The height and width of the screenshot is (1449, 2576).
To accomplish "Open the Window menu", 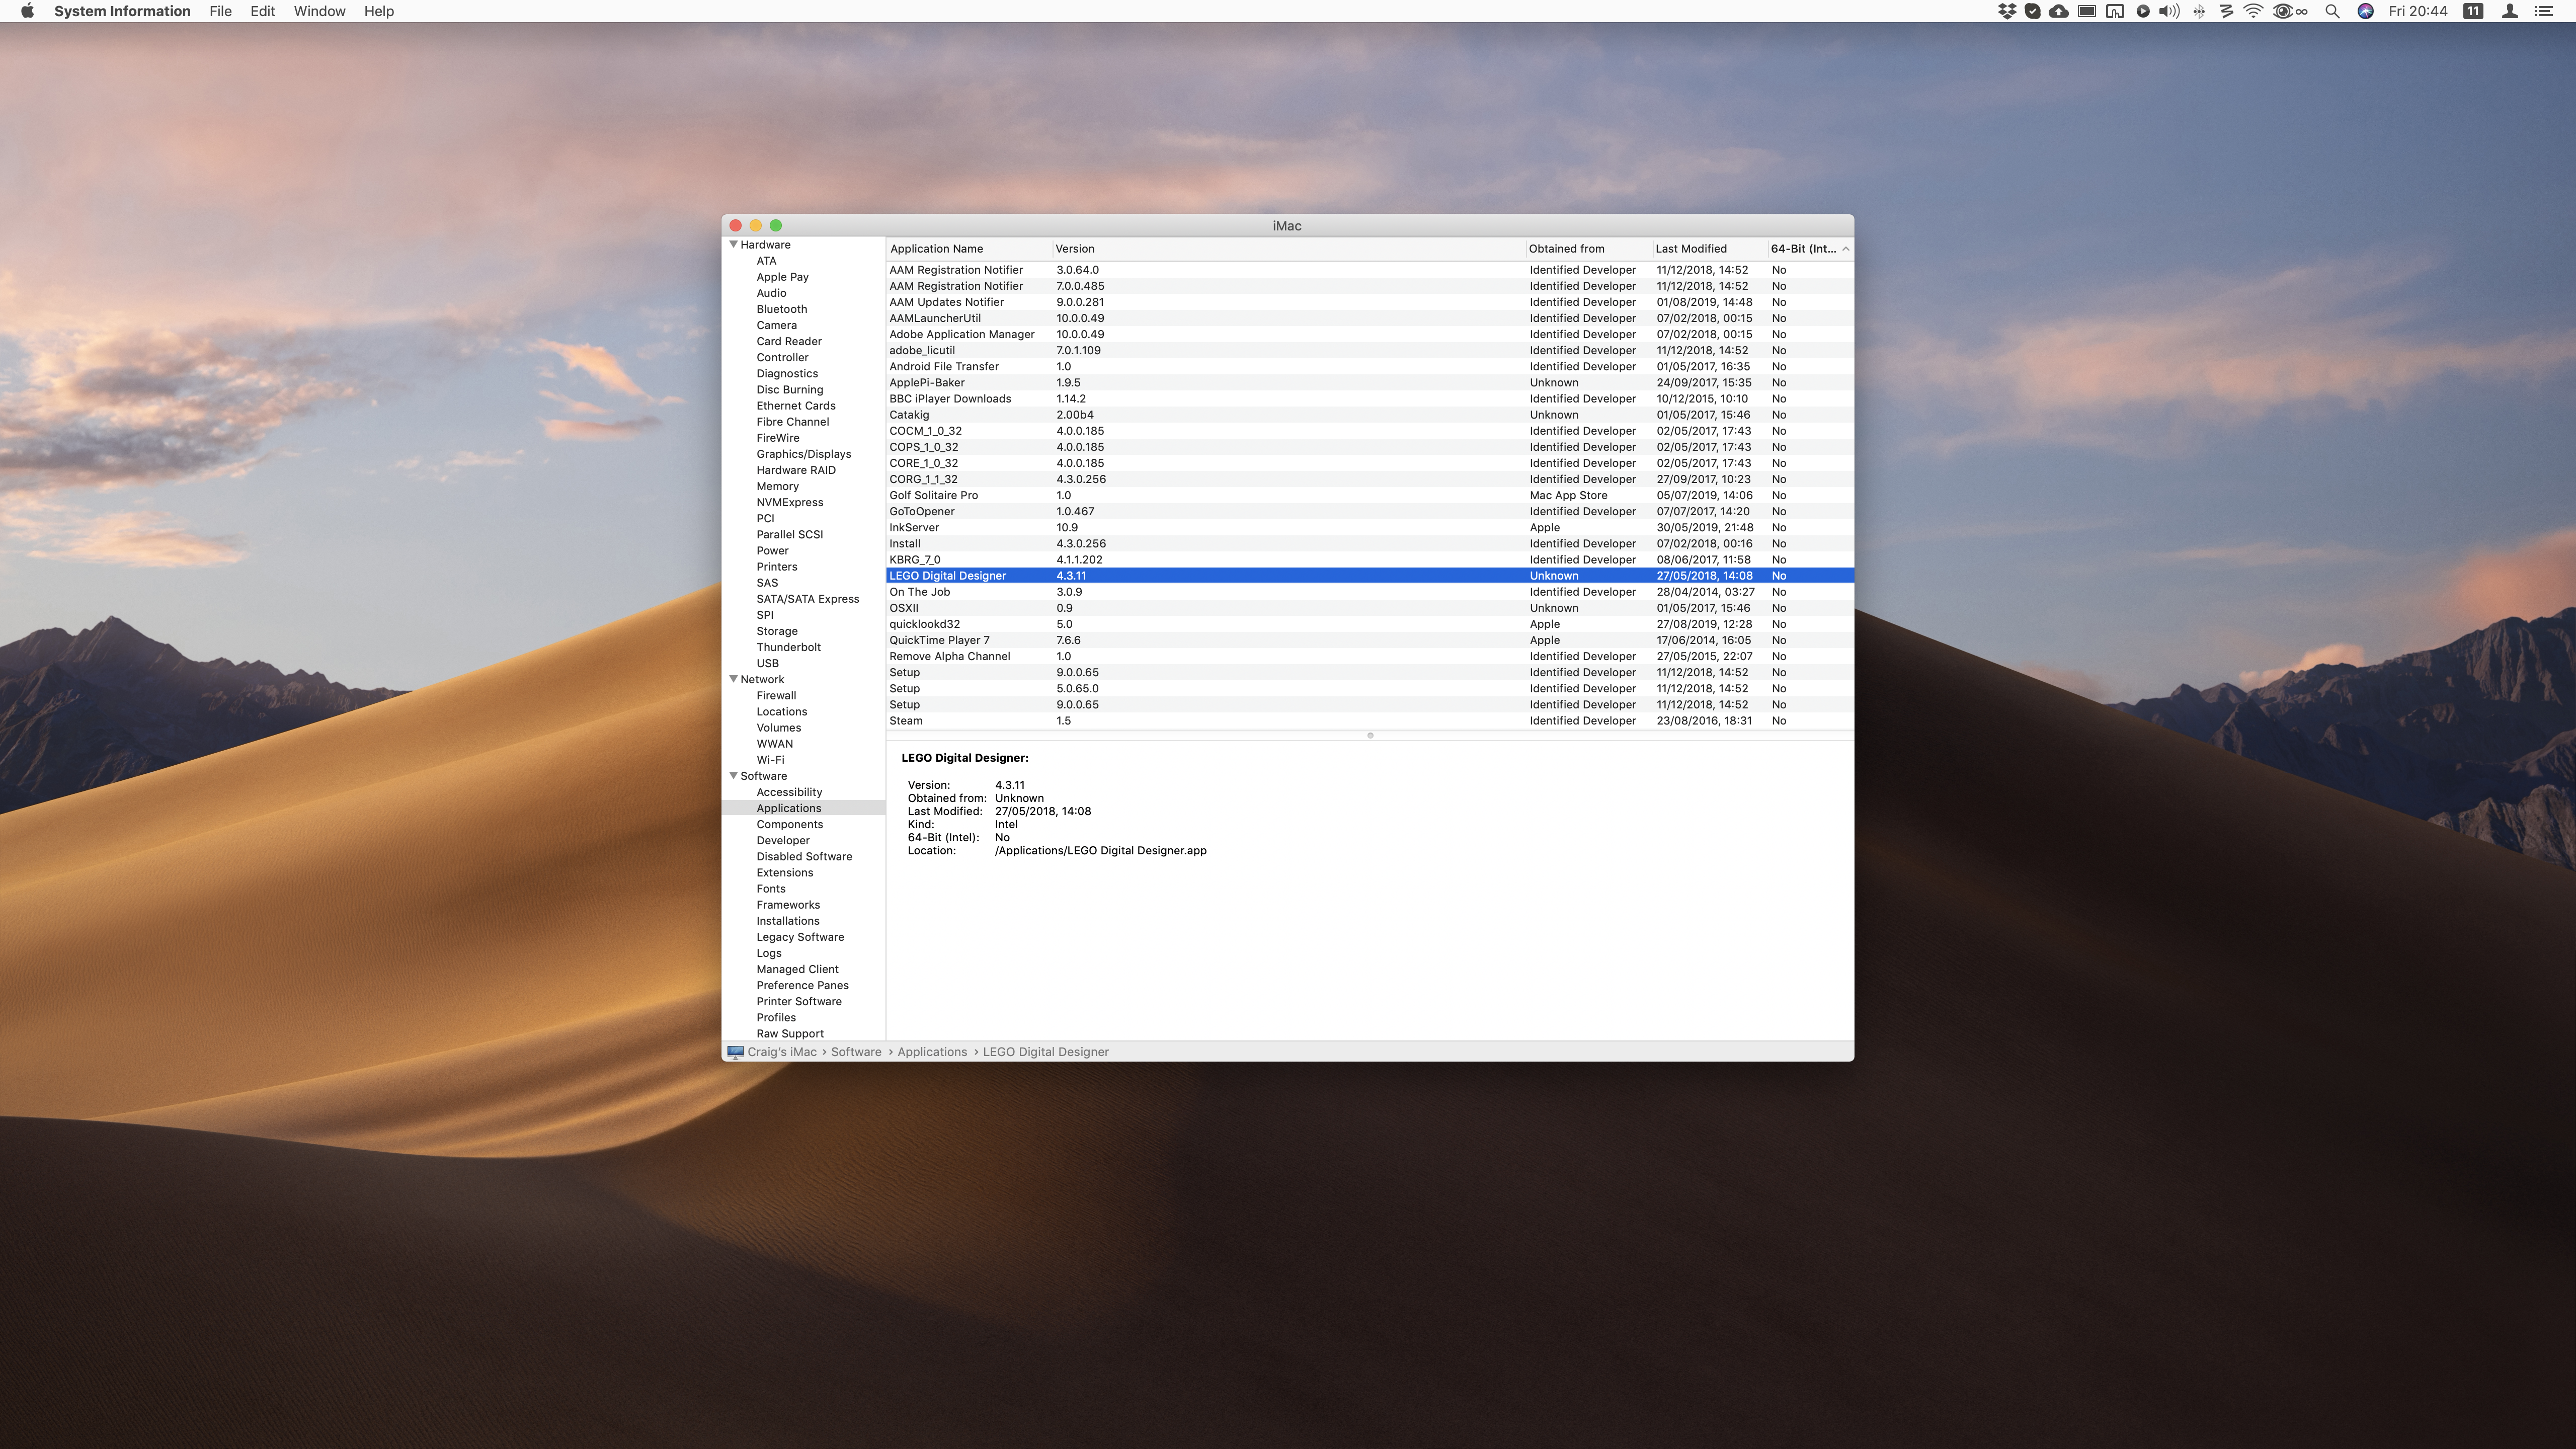I will click(319, 11).
